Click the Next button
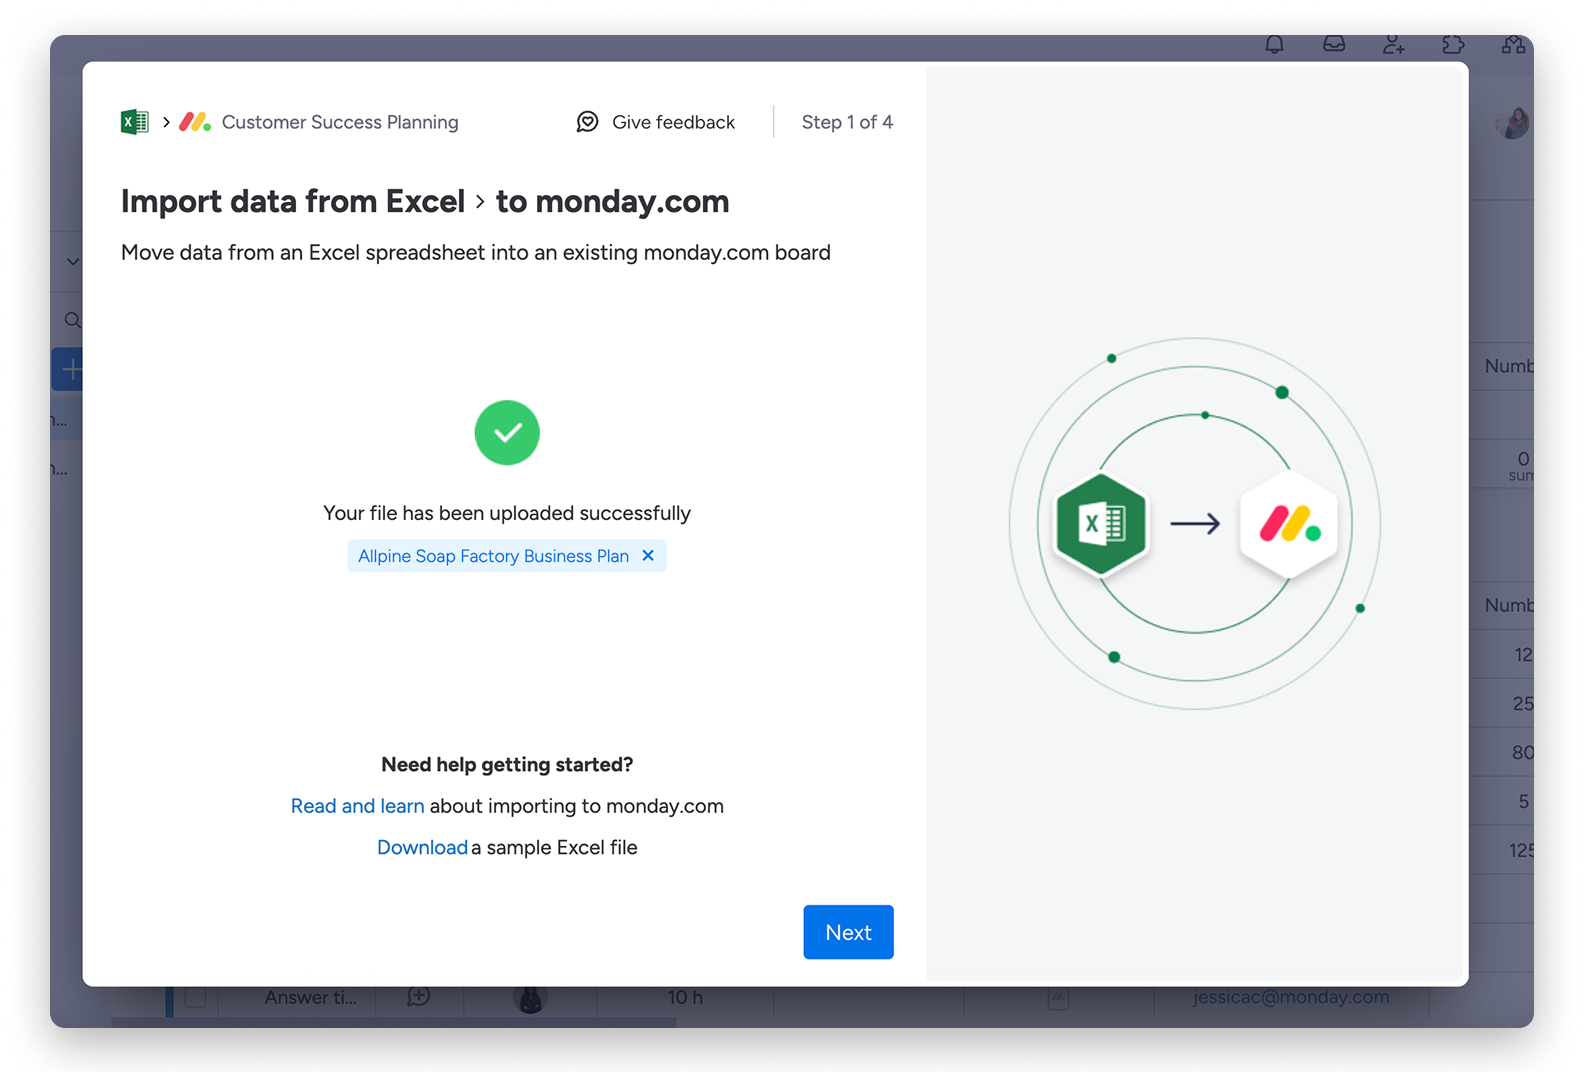The image size is (1584, 1072). point(848,932)
